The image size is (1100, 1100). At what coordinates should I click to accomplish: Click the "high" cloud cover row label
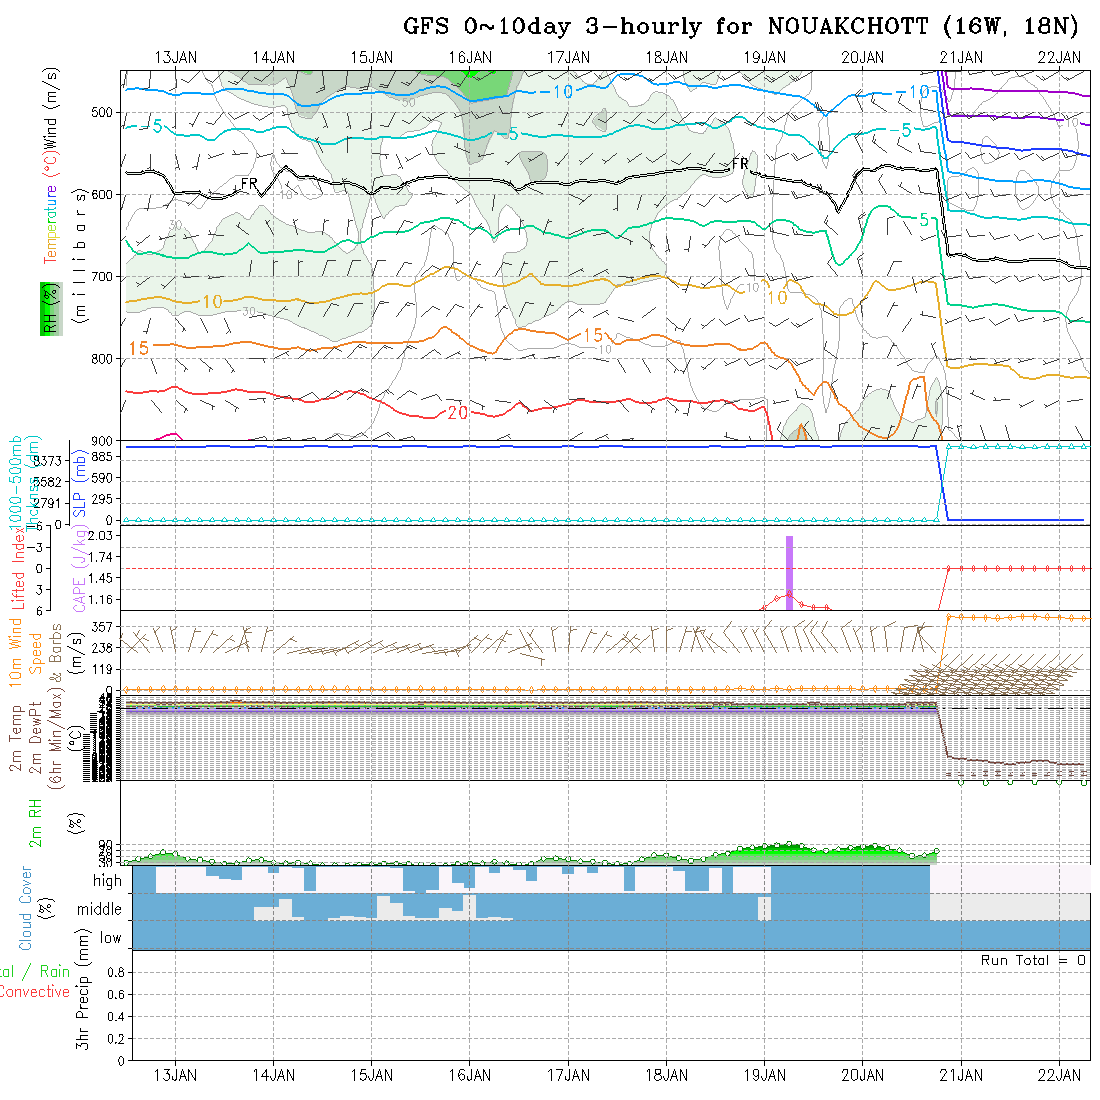point(107,881)
